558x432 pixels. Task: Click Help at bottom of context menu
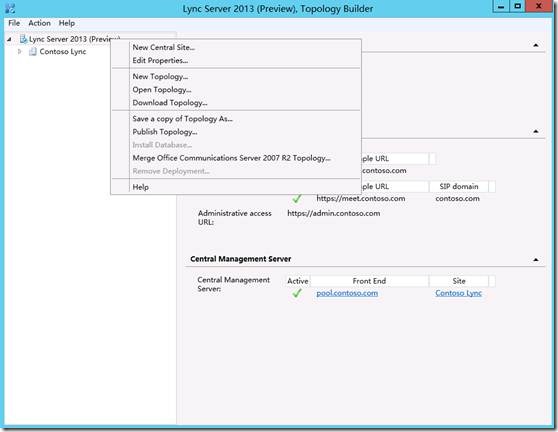141,187
